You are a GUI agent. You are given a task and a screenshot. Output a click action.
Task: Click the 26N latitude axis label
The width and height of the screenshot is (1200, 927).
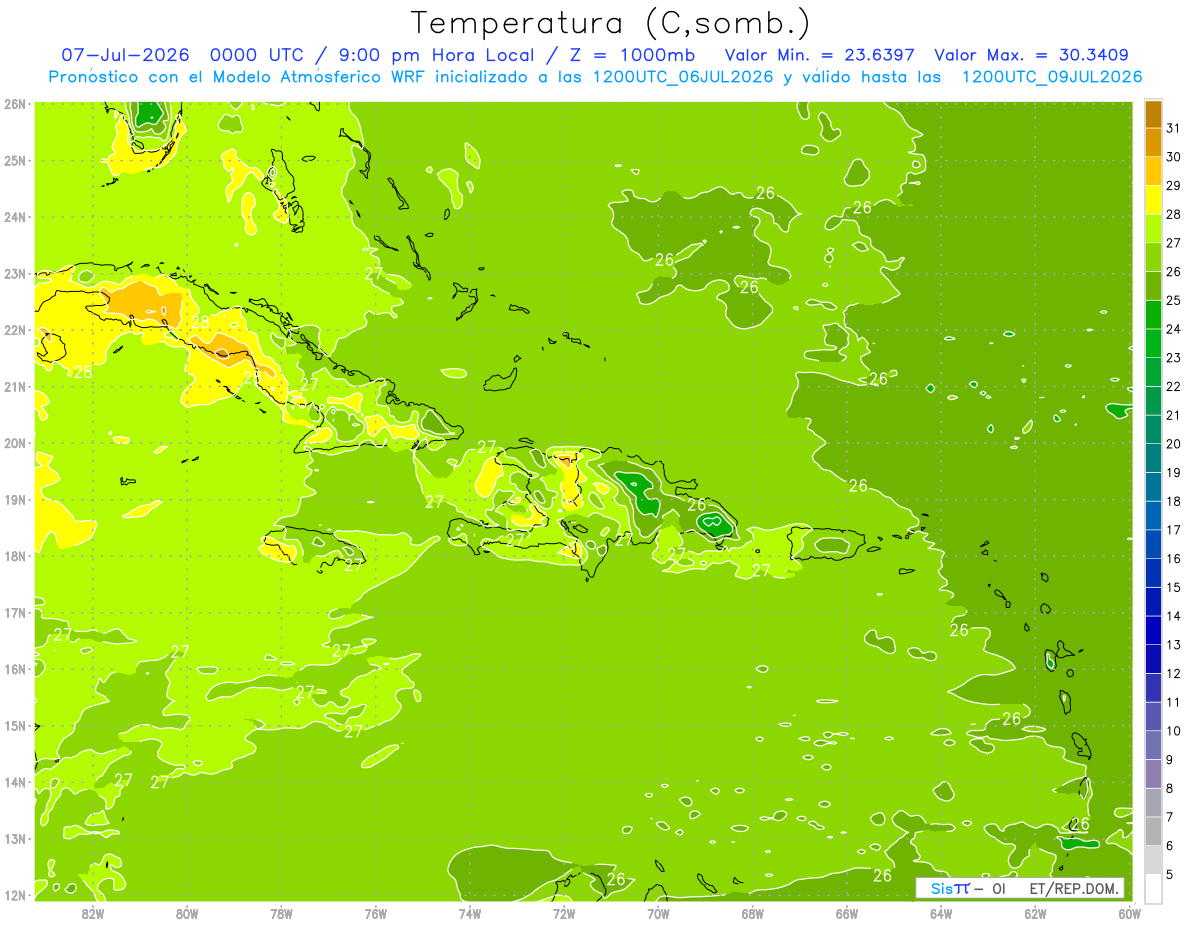14,104
